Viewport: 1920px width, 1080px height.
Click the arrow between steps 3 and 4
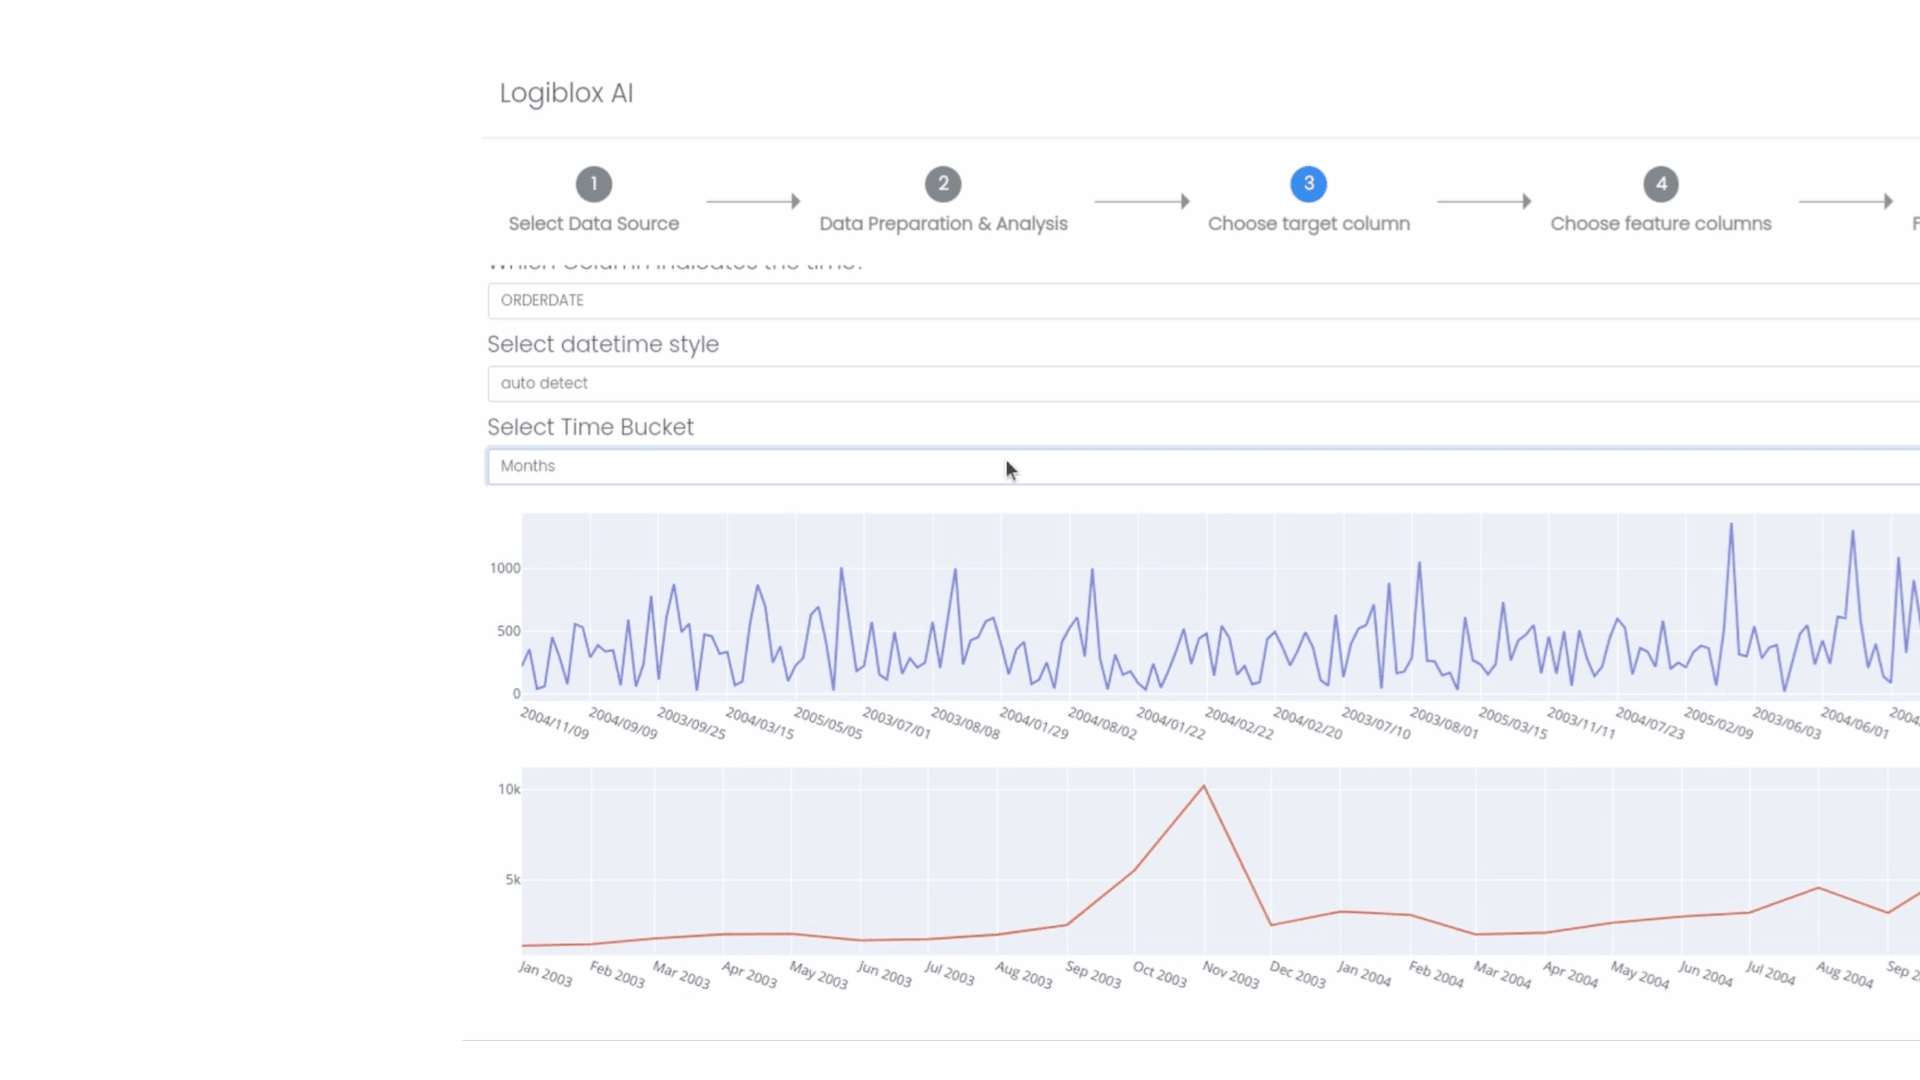(x=1484, y=201)
